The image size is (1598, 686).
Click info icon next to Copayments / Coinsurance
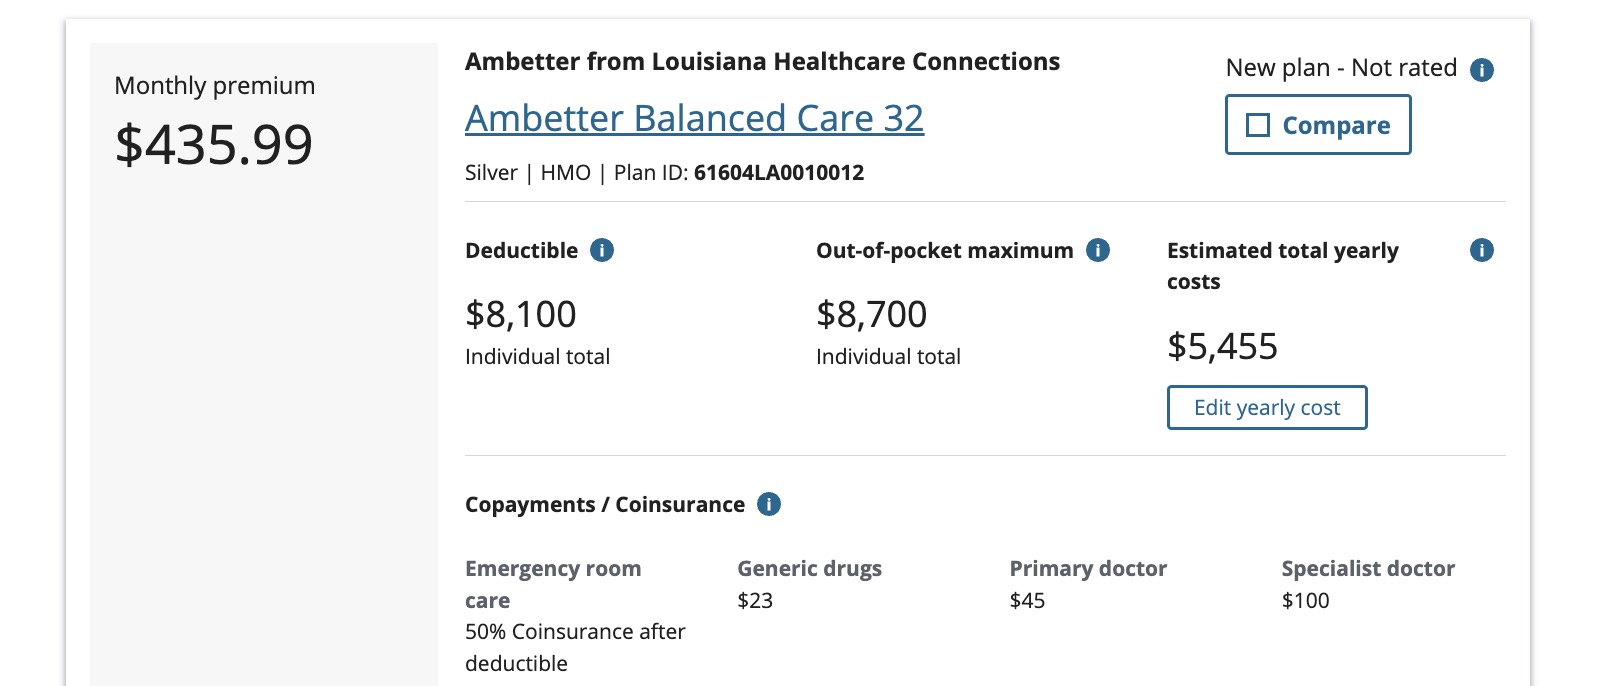tap(769, 504)
